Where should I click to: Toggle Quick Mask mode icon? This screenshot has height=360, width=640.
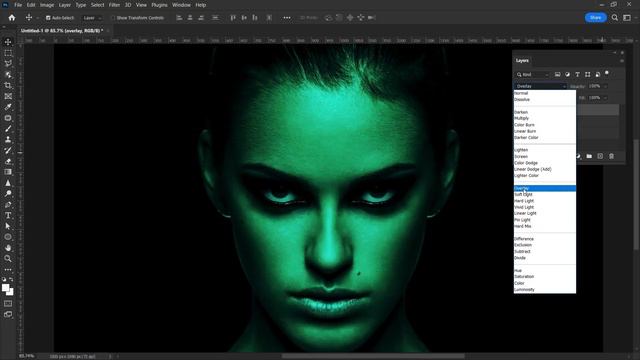(x=8, y=304)
